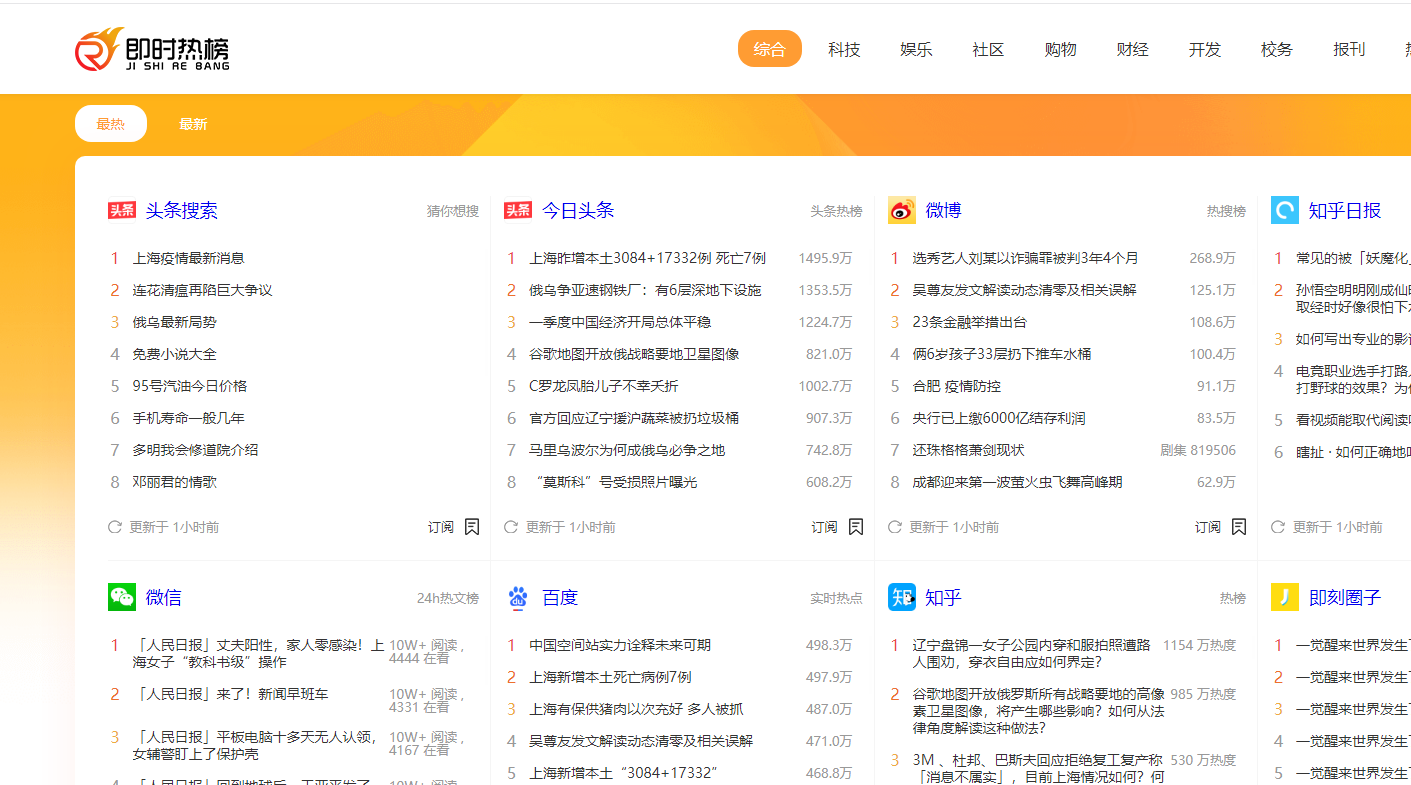1411x785 pixels.
Task: Click the 即刻圈子 logo icon
Action: click(x=1284, y=597)
